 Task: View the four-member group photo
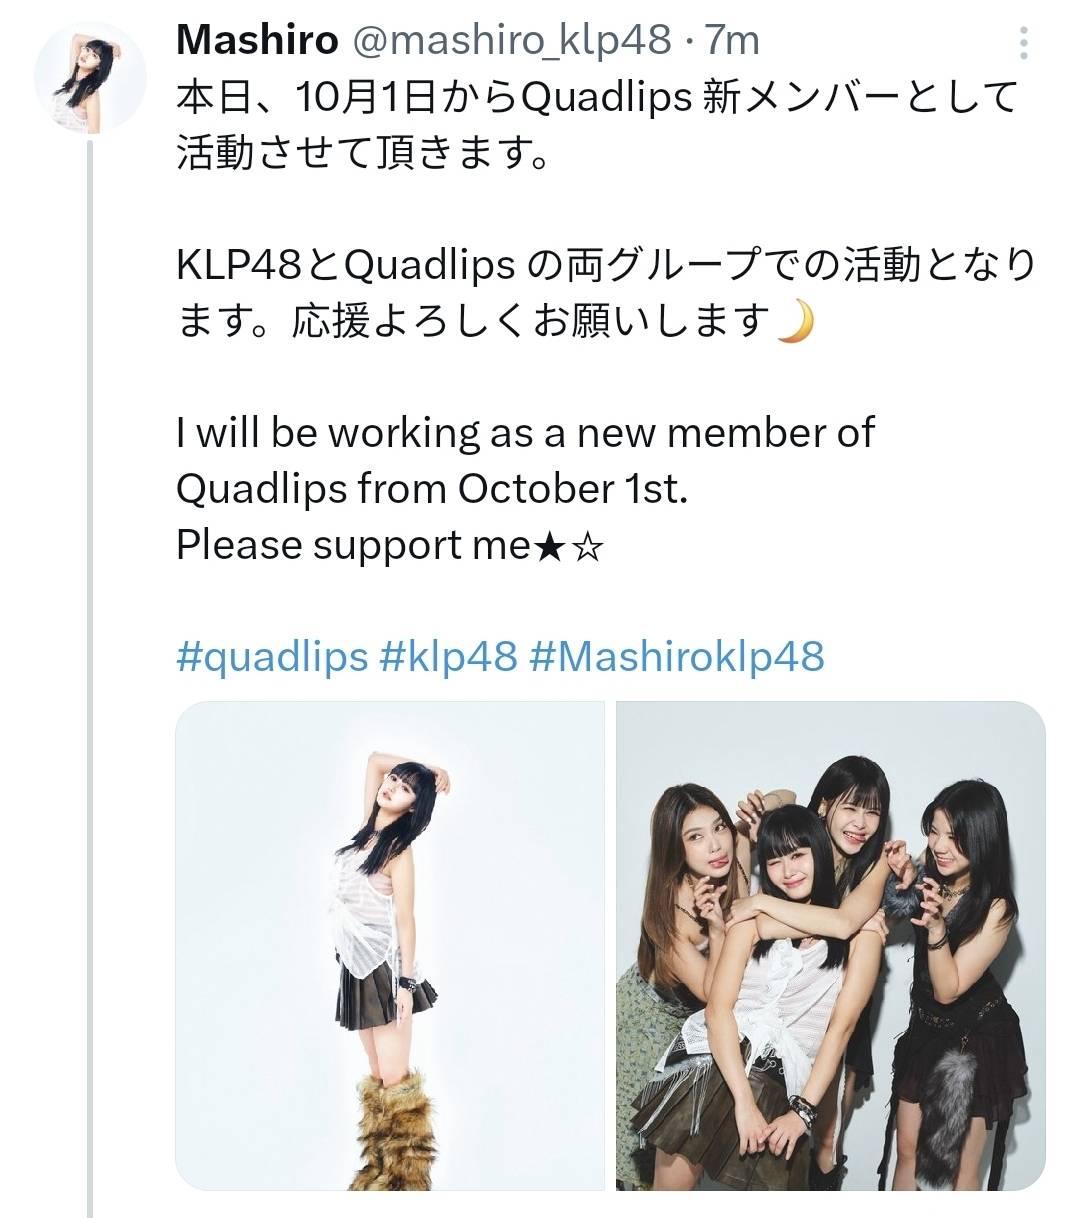831,946
